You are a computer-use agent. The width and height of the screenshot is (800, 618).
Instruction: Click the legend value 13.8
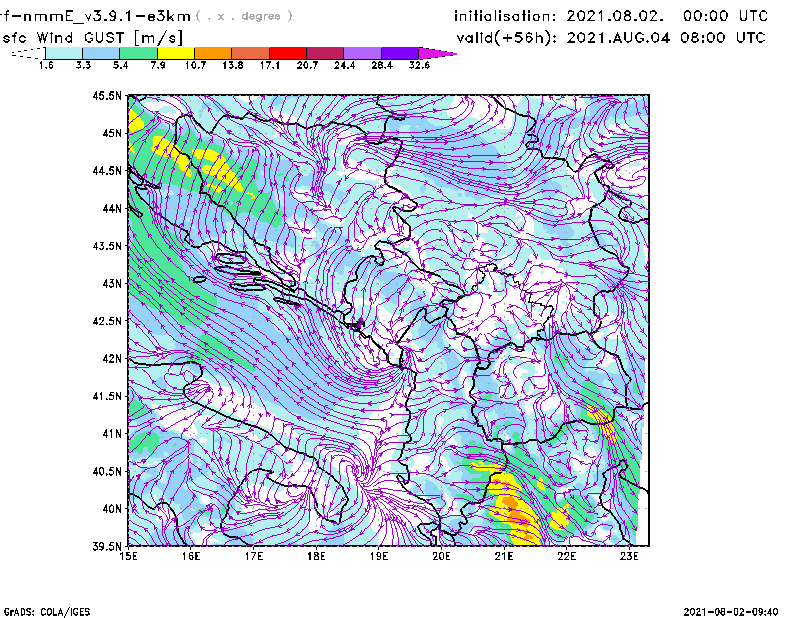(232, 65)
